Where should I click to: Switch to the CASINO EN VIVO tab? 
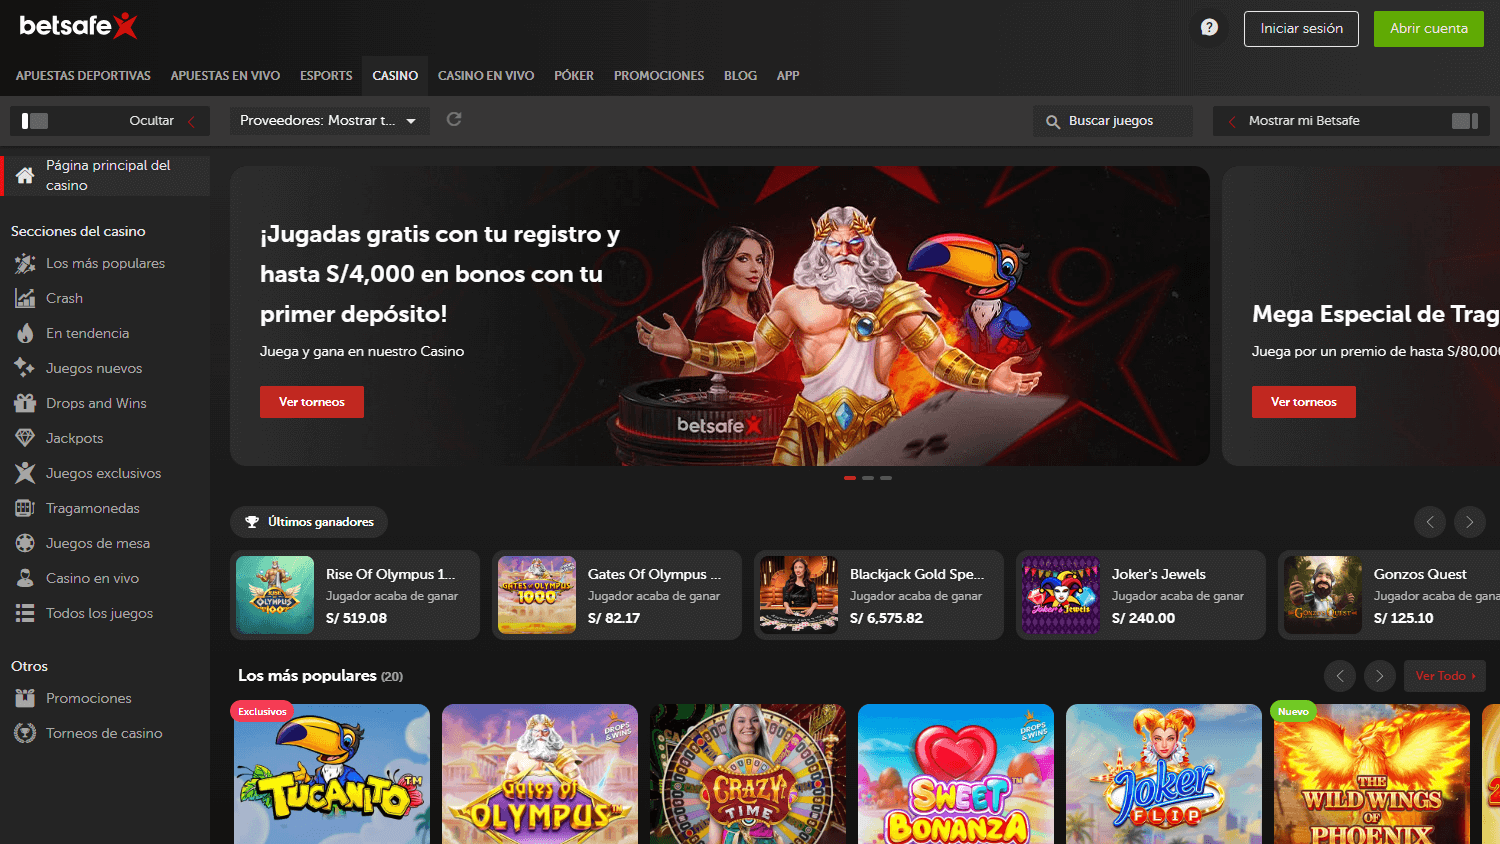[485, 75]
